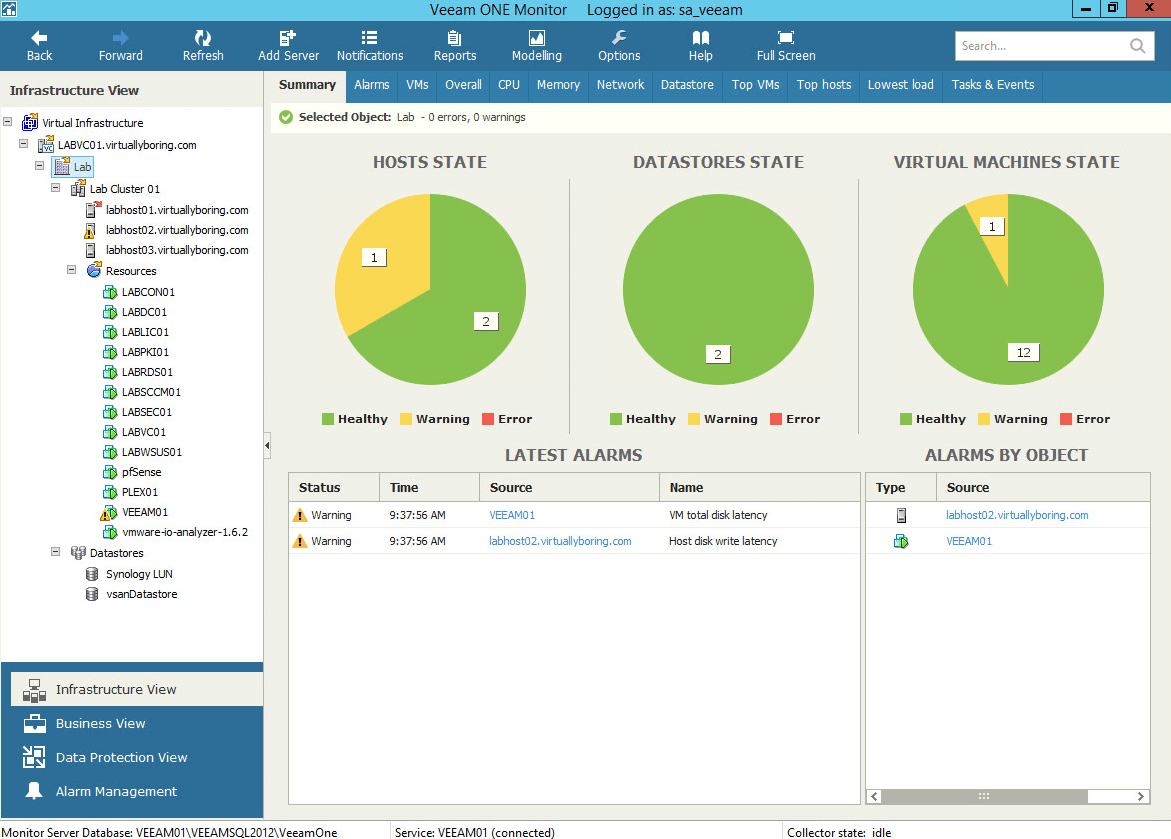Select the LABVC01.virtuallyboring.com vCenter icon
Viewport: 1171px width, 839px height.
coord(46,144)
